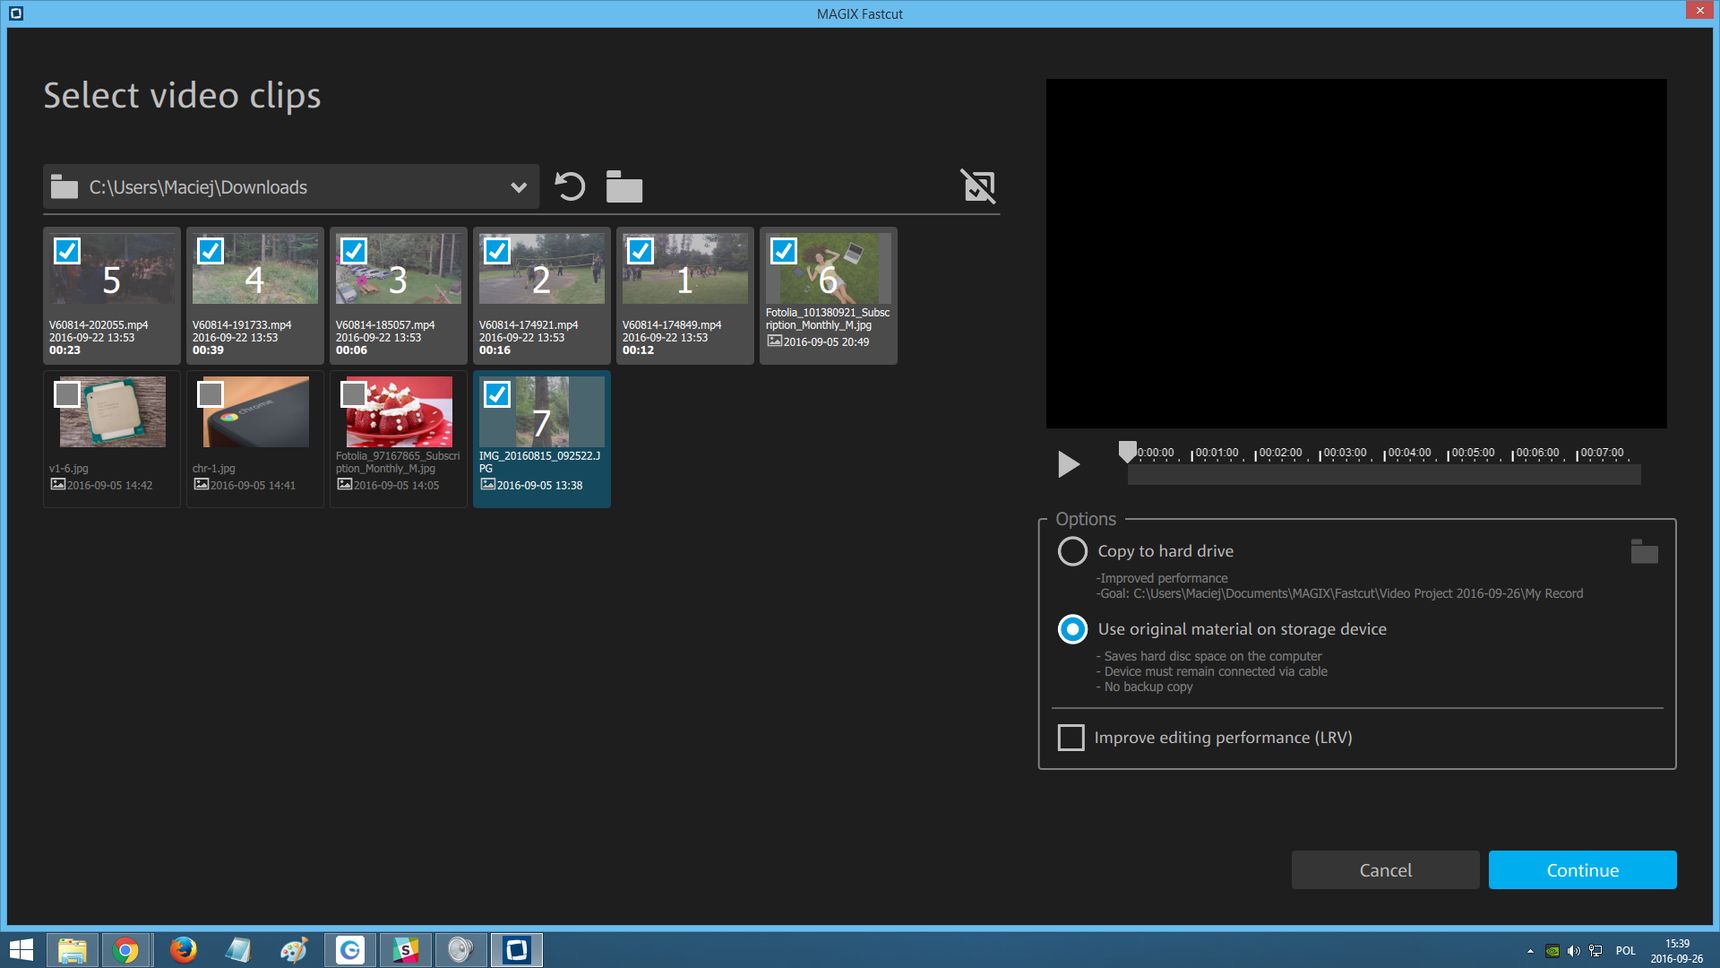
Task: Click the Cancel button
Action: 1385,870
